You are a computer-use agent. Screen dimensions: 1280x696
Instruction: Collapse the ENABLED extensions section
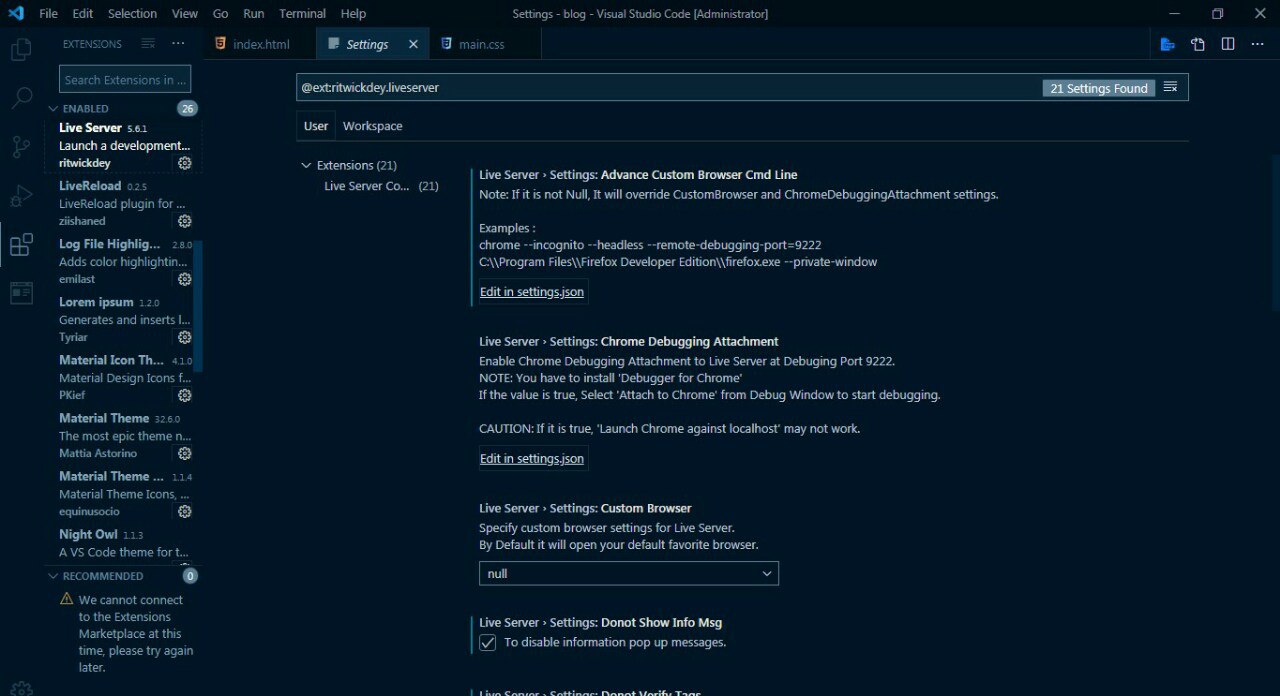(x=54, y=108)
